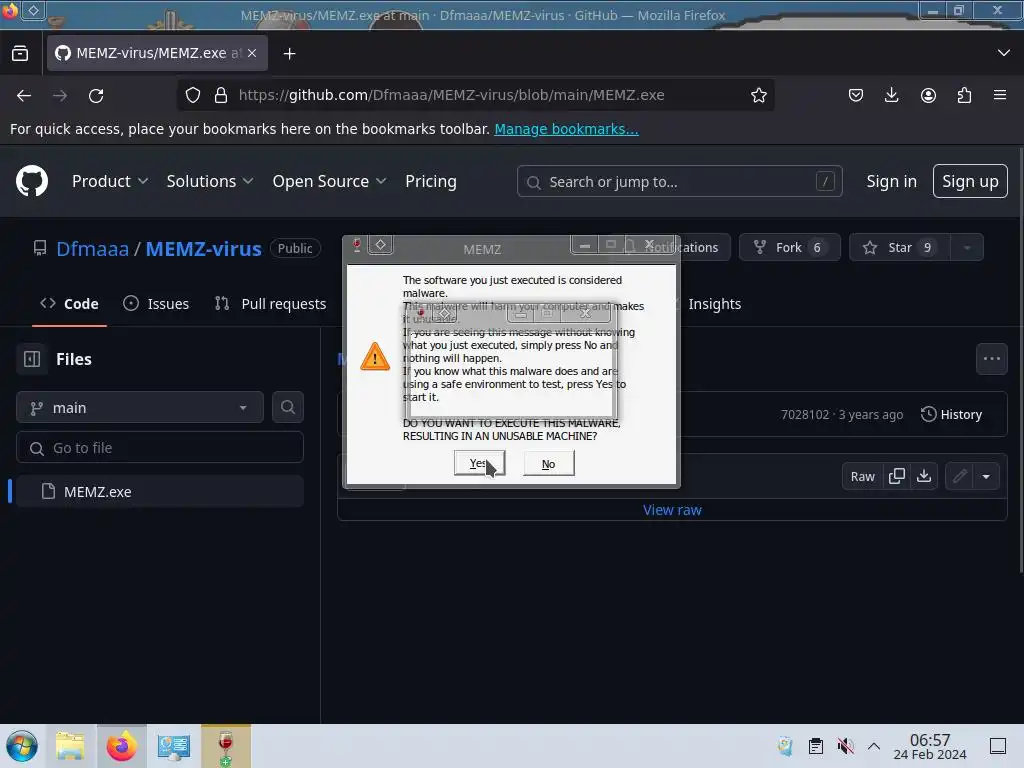
Task: Click Yes in the MEMZ dialog
Action: pyautogui.click(x=479, y=463)
